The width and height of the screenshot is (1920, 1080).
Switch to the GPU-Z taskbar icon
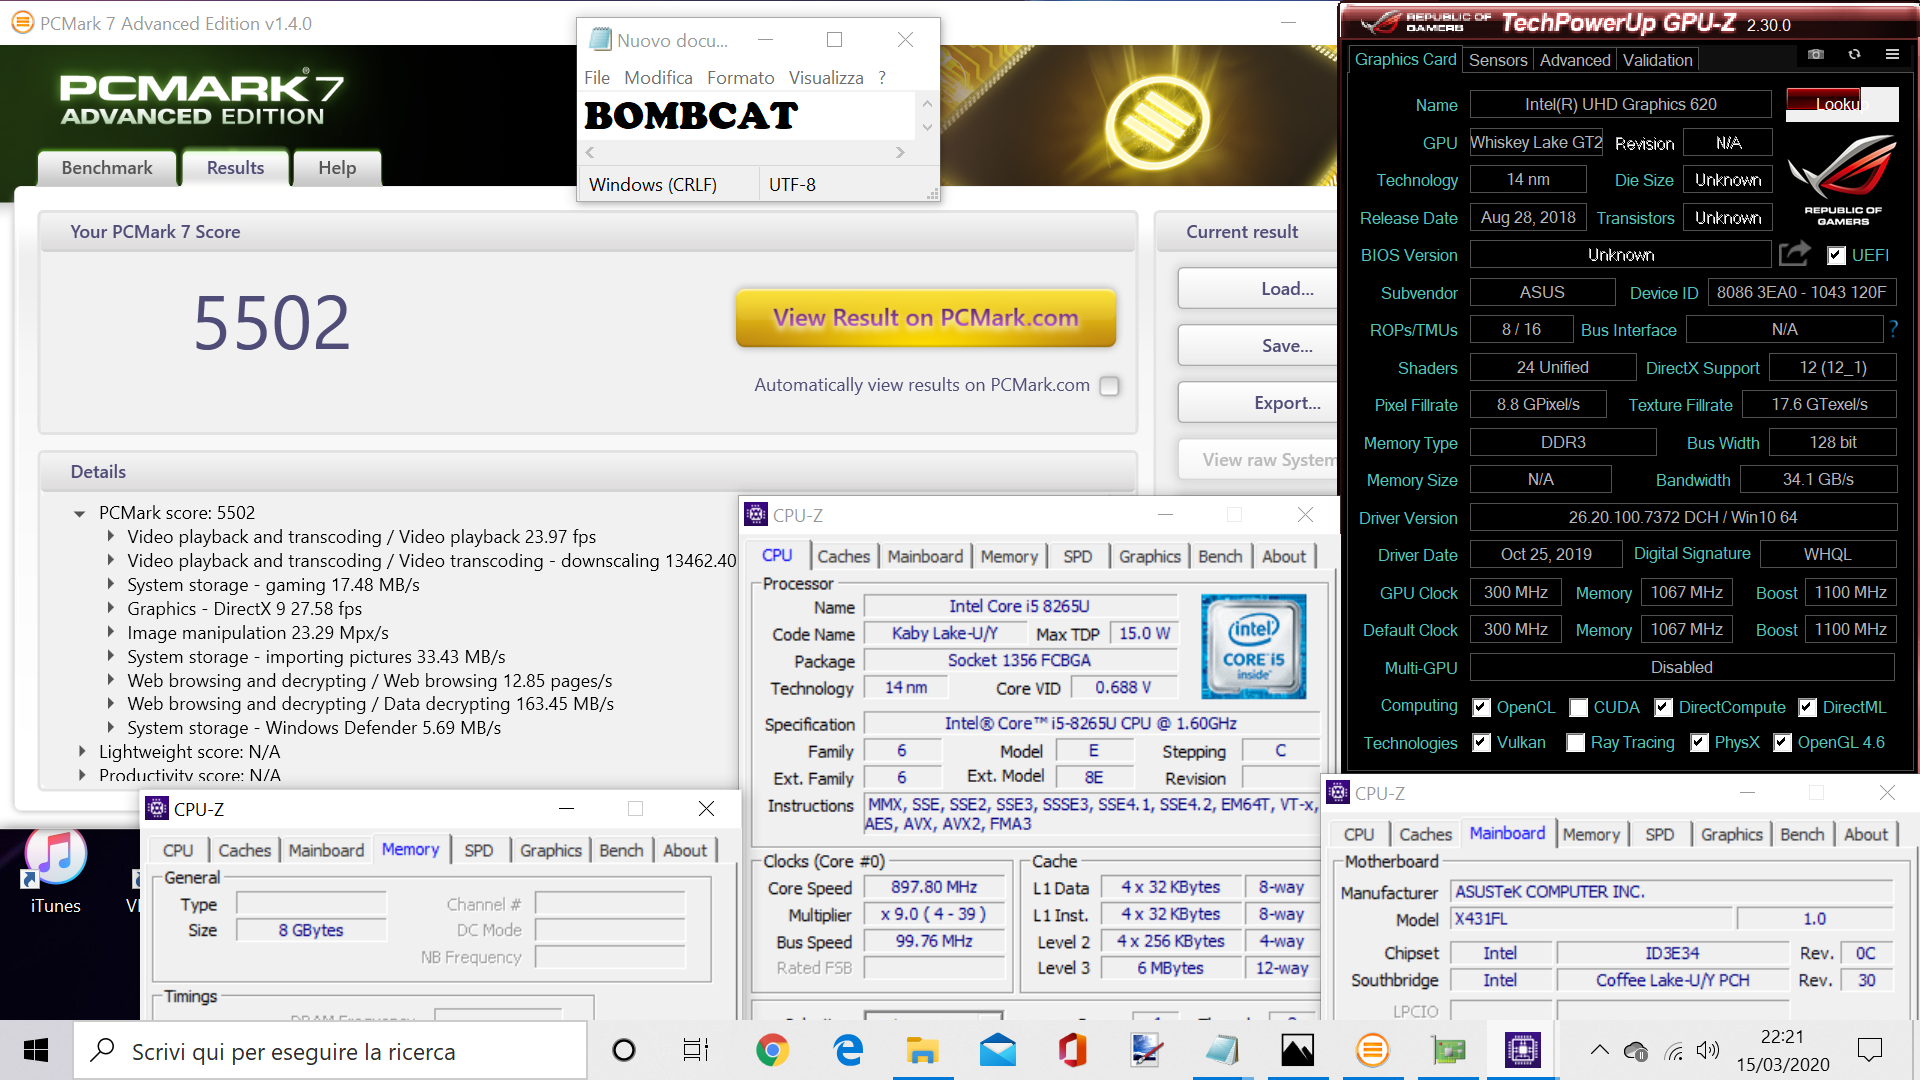[x=1447, y=1050]
